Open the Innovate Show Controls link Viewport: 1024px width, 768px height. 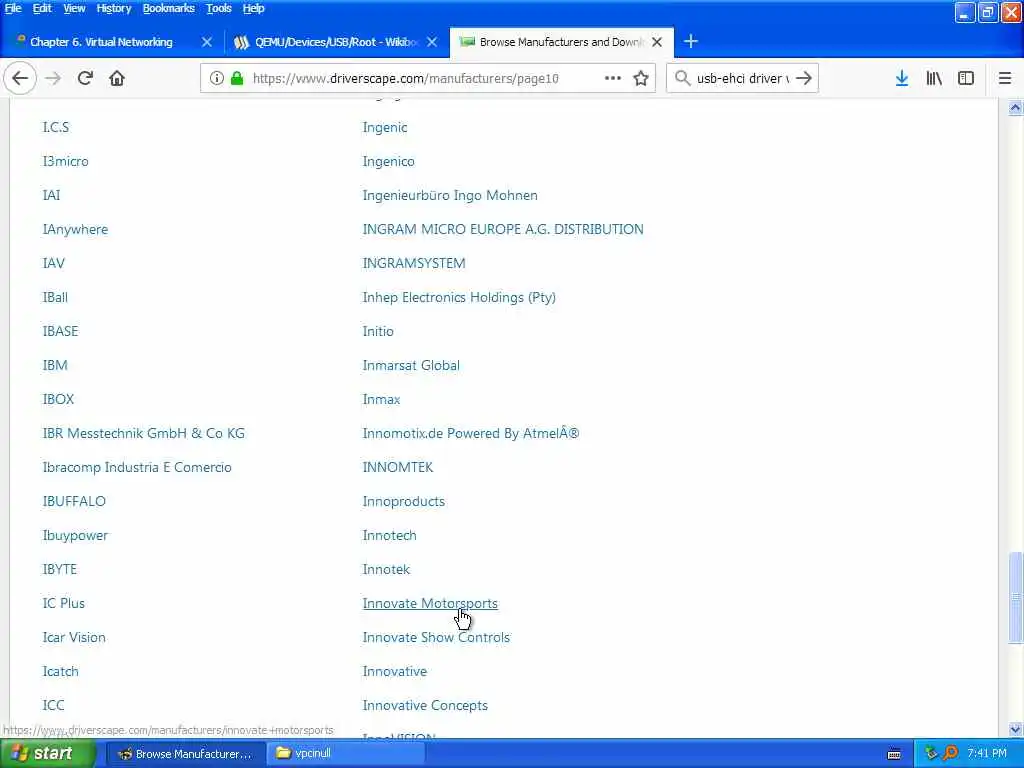point(436,637)
